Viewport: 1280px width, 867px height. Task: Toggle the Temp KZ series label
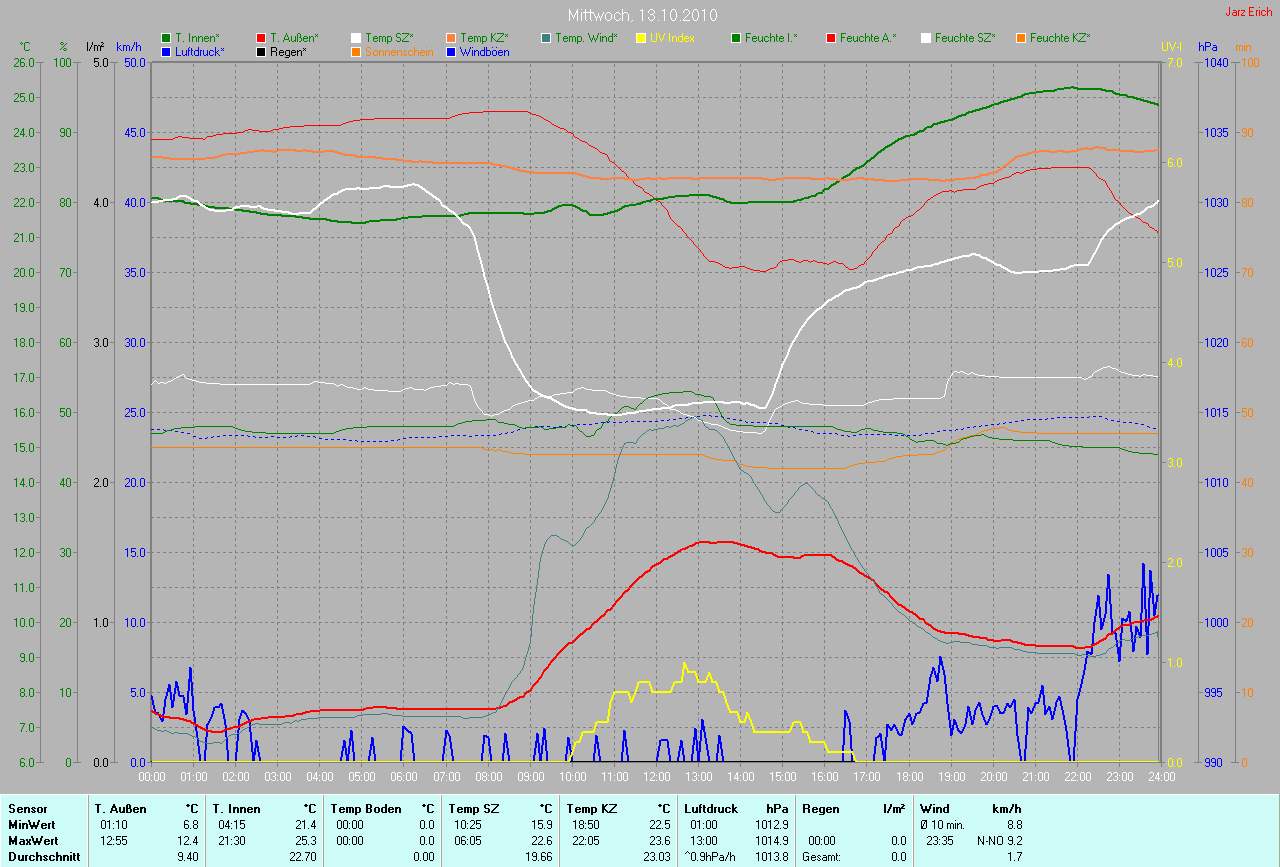tap(484, 38)
